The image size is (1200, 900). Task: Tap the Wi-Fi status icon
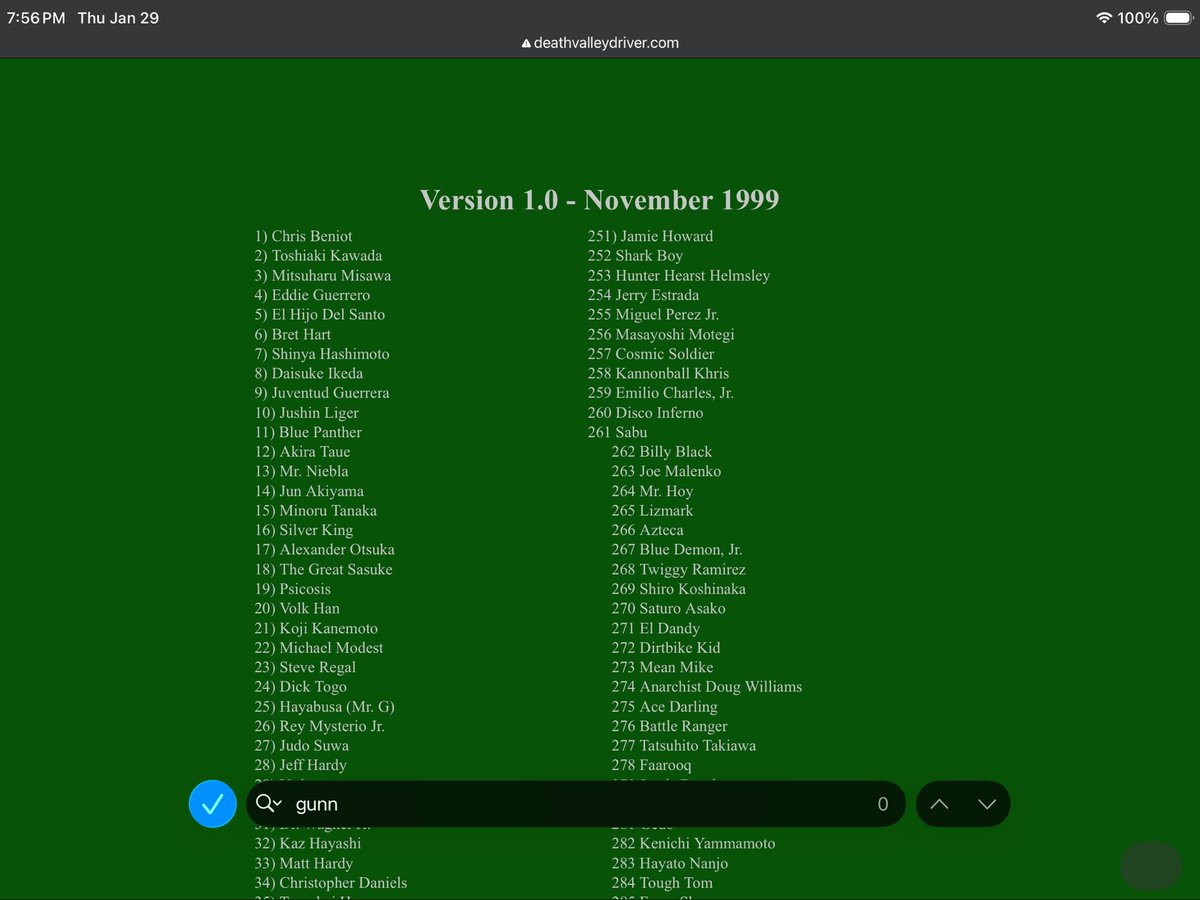click(x=1104, y=18)
